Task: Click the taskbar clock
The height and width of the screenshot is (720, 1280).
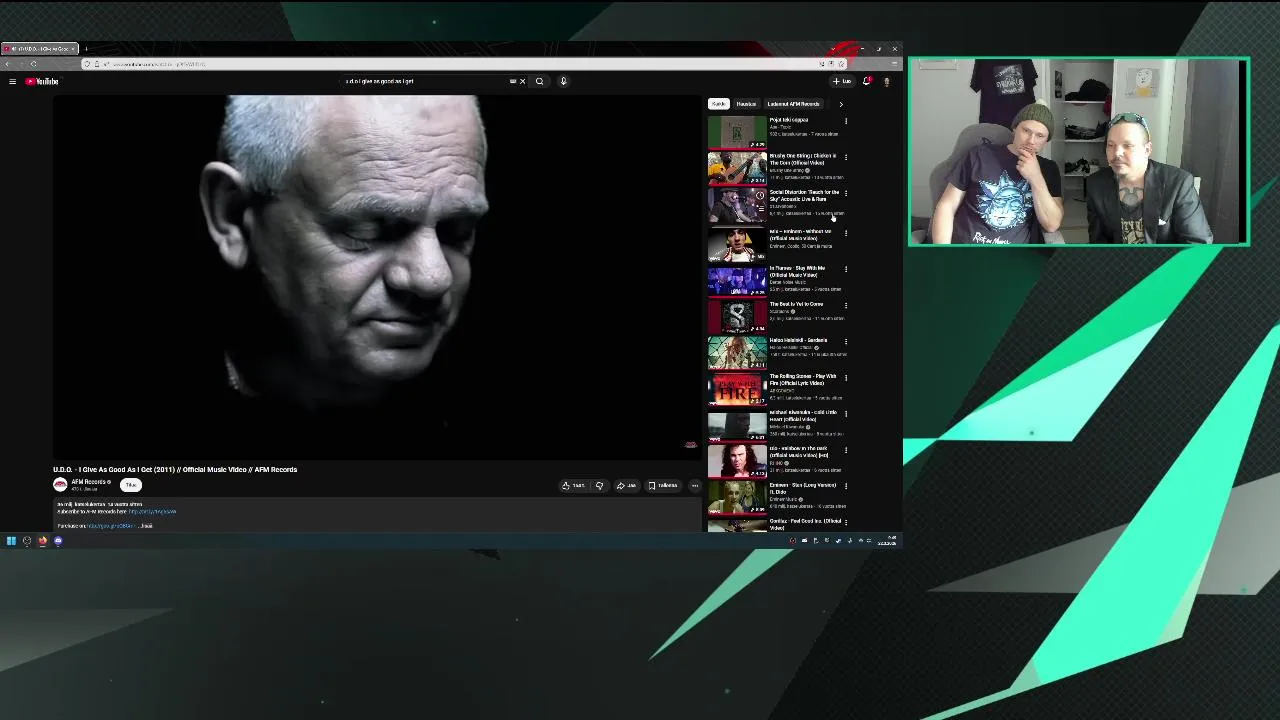Action: click(887, 541)
